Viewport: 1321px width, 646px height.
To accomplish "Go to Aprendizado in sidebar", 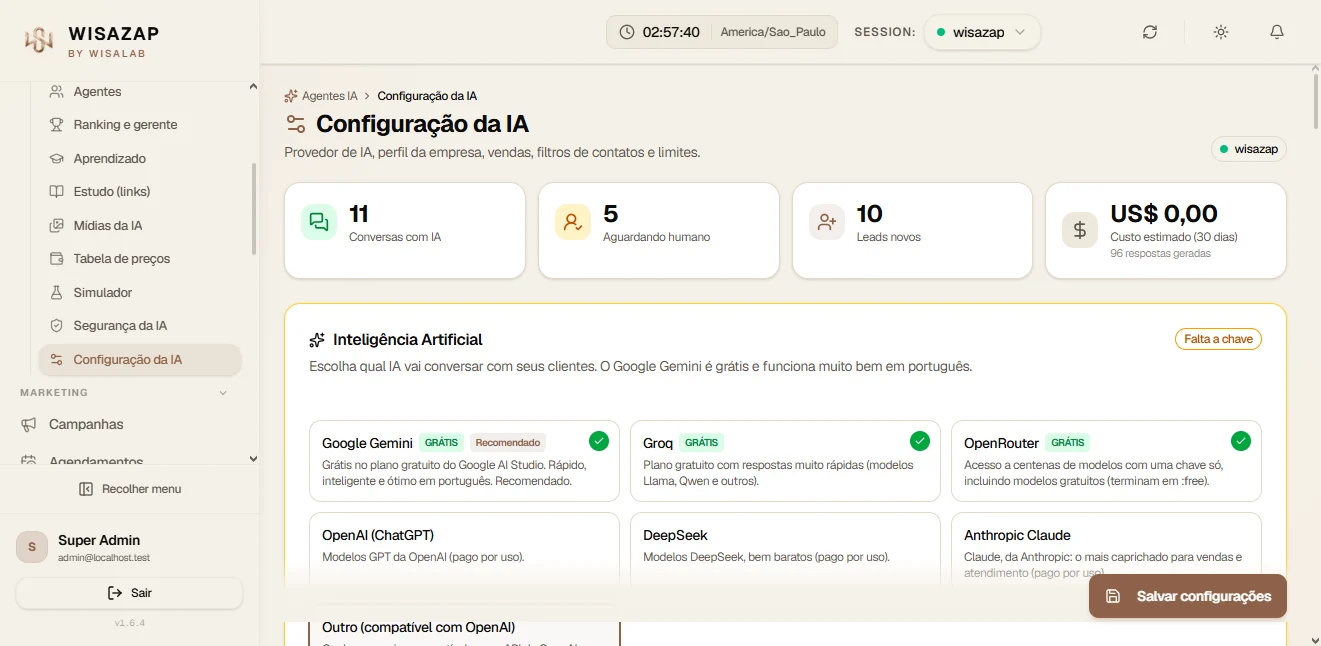I will (x=139, y=158).
